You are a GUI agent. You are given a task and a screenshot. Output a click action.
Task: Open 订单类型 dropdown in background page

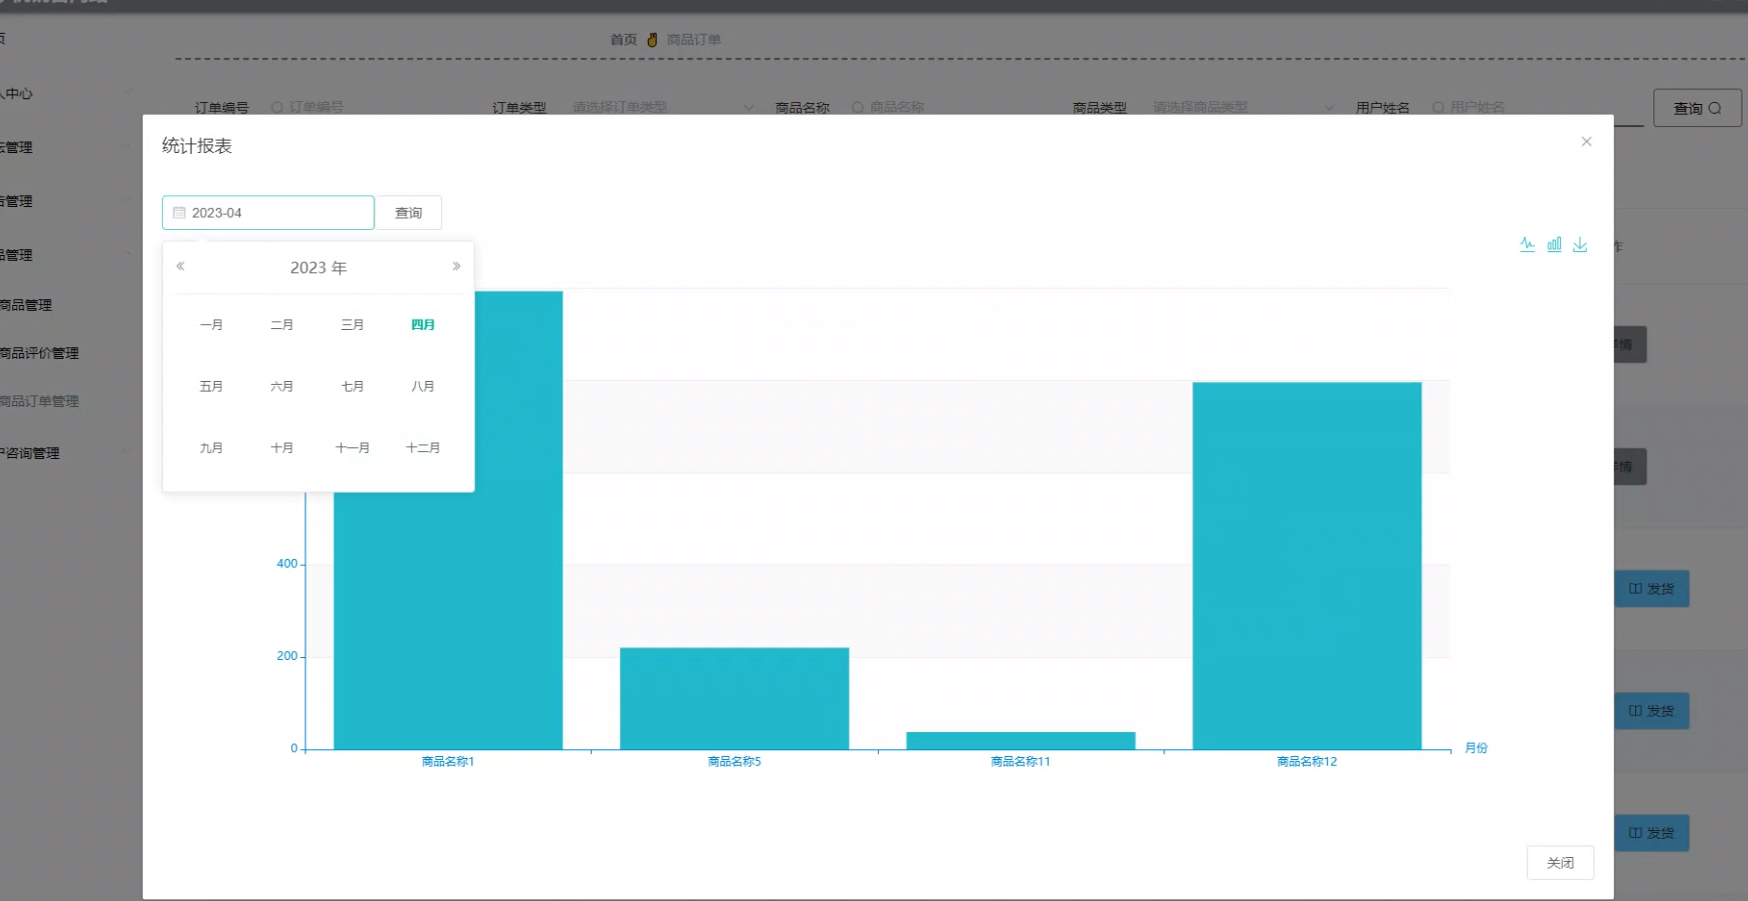(662, 107)
